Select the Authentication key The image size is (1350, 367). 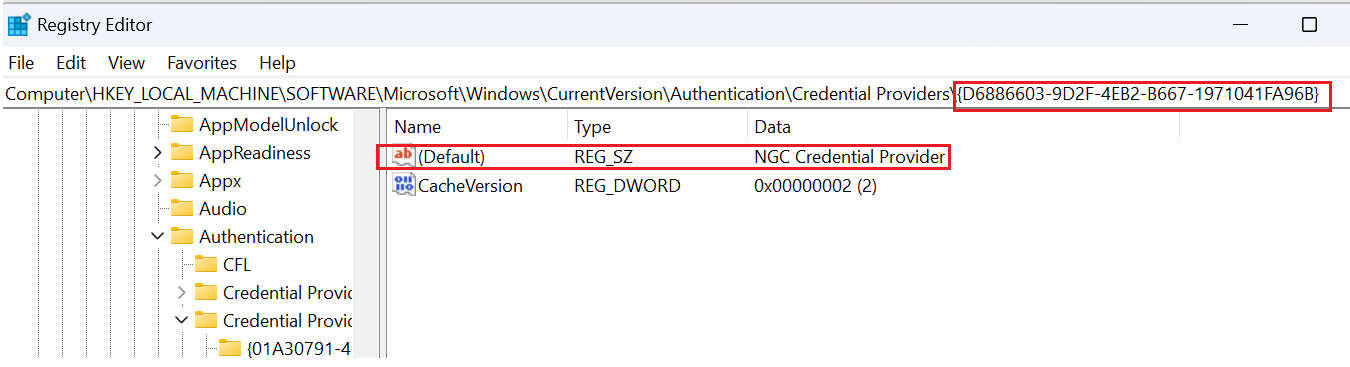[x=256, y=237]
